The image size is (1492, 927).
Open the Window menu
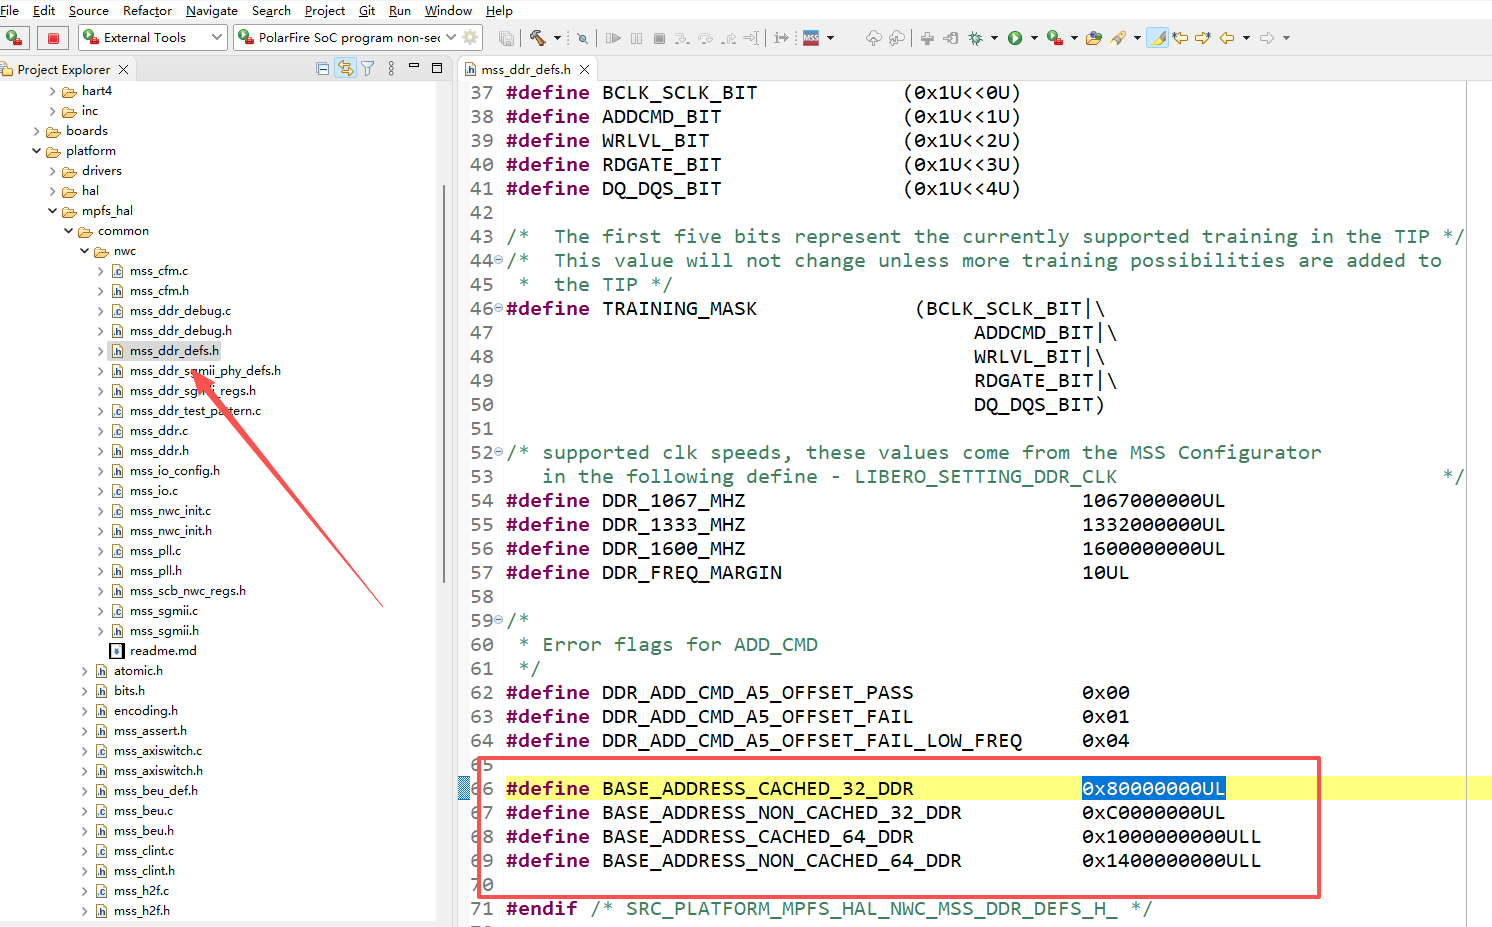[x=448, y=10]
